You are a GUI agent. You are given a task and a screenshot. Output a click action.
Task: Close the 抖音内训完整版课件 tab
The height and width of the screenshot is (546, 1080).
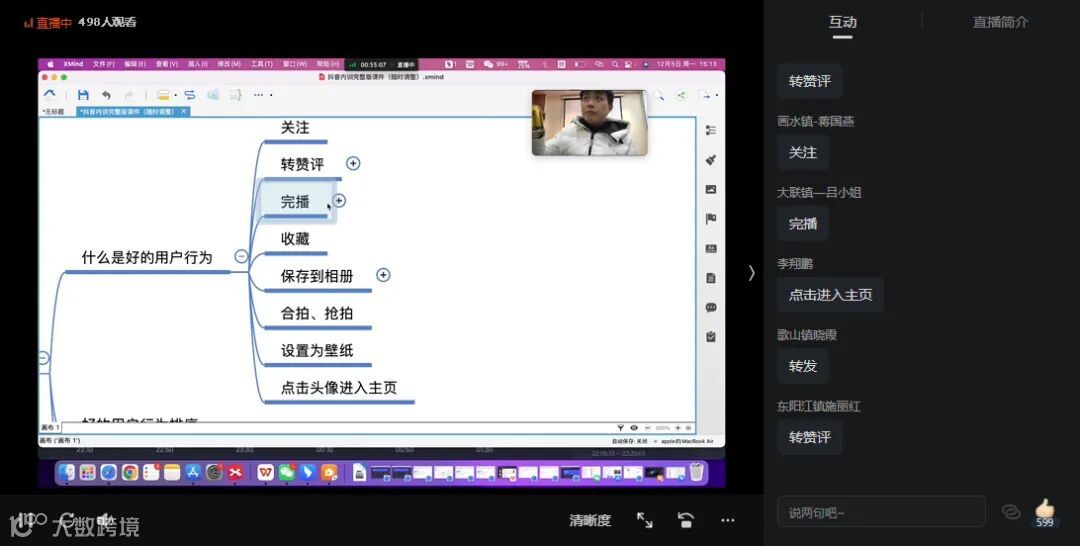pos(184,112)
